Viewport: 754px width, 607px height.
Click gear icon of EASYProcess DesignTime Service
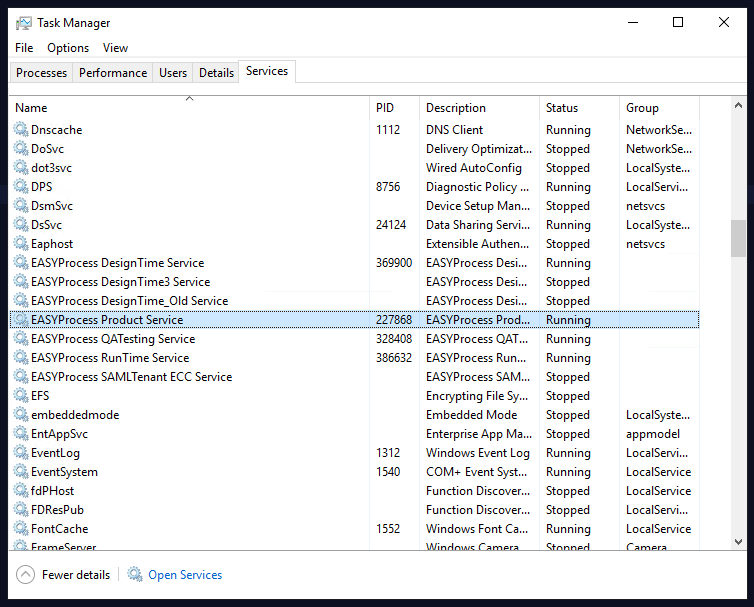pos(21,263)
